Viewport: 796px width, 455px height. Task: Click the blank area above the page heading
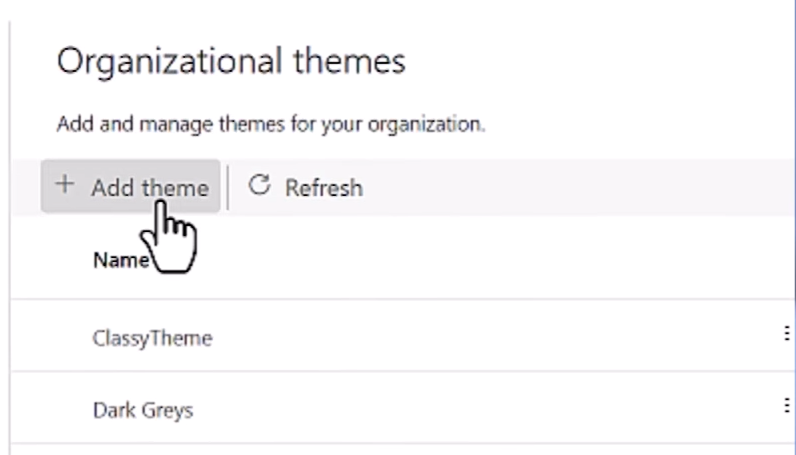coord(400,18)
